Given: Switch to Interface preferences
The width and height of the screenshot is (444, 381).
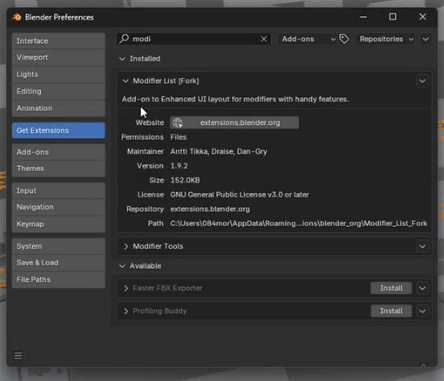Looking at the screenshot, I should 59,41.
